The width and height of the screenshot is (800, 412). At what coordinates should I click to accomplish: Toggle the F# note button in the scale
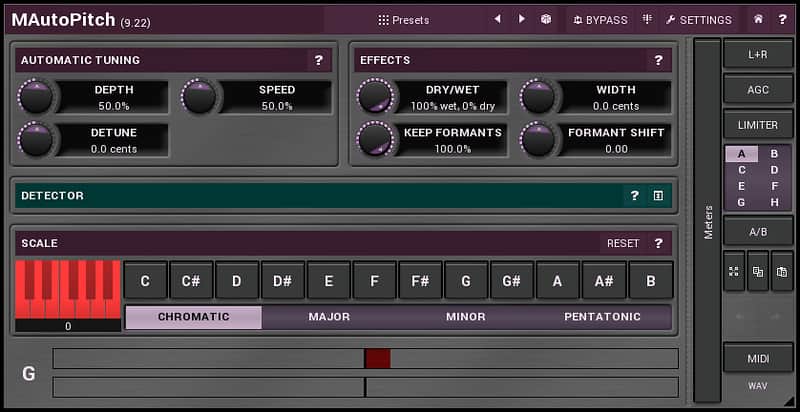(420, 281)
